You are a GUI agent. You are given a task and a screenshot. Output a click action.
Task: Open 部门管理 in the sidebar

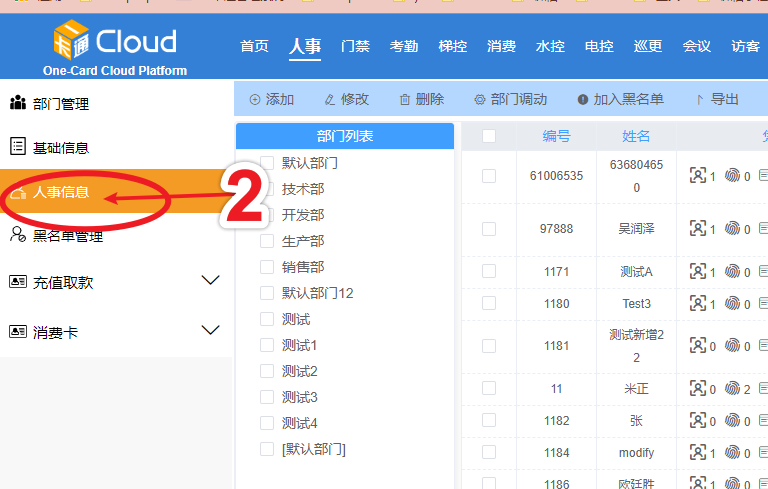click(x=60, y=104)
